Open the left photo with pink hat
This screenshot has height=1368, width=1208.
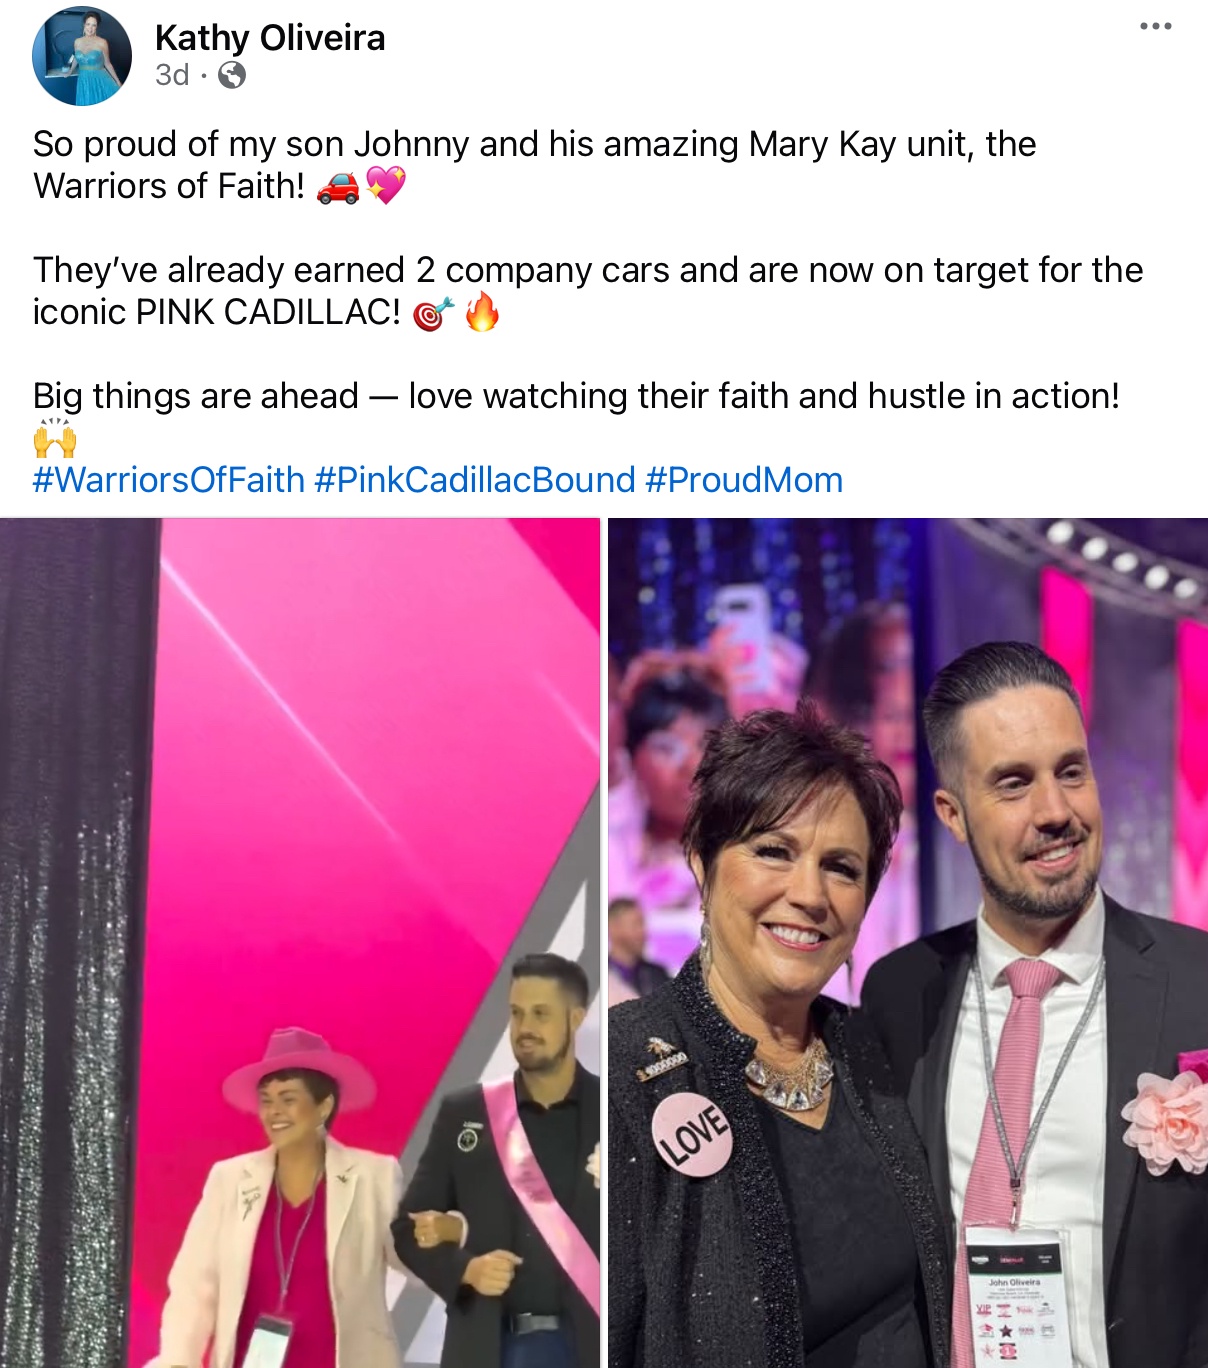[300, 942]
